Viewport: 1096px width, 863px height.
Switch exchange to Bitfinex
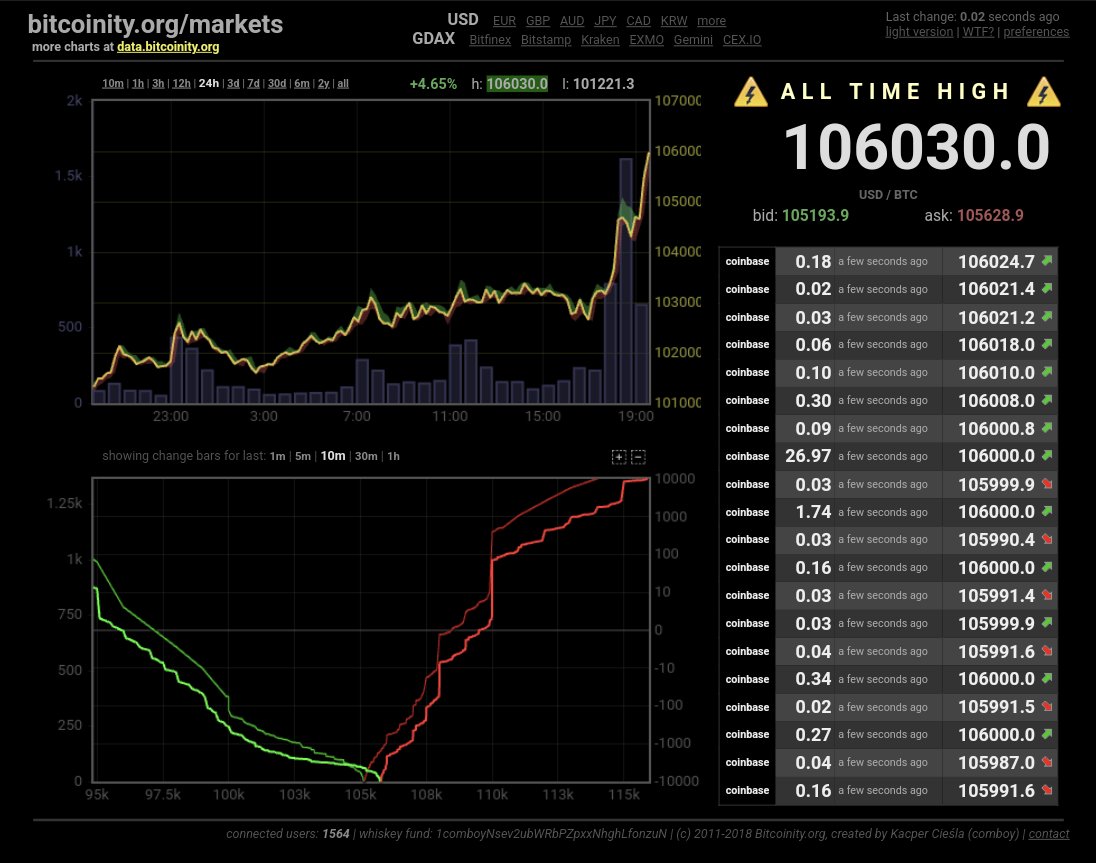coord(490,40)
